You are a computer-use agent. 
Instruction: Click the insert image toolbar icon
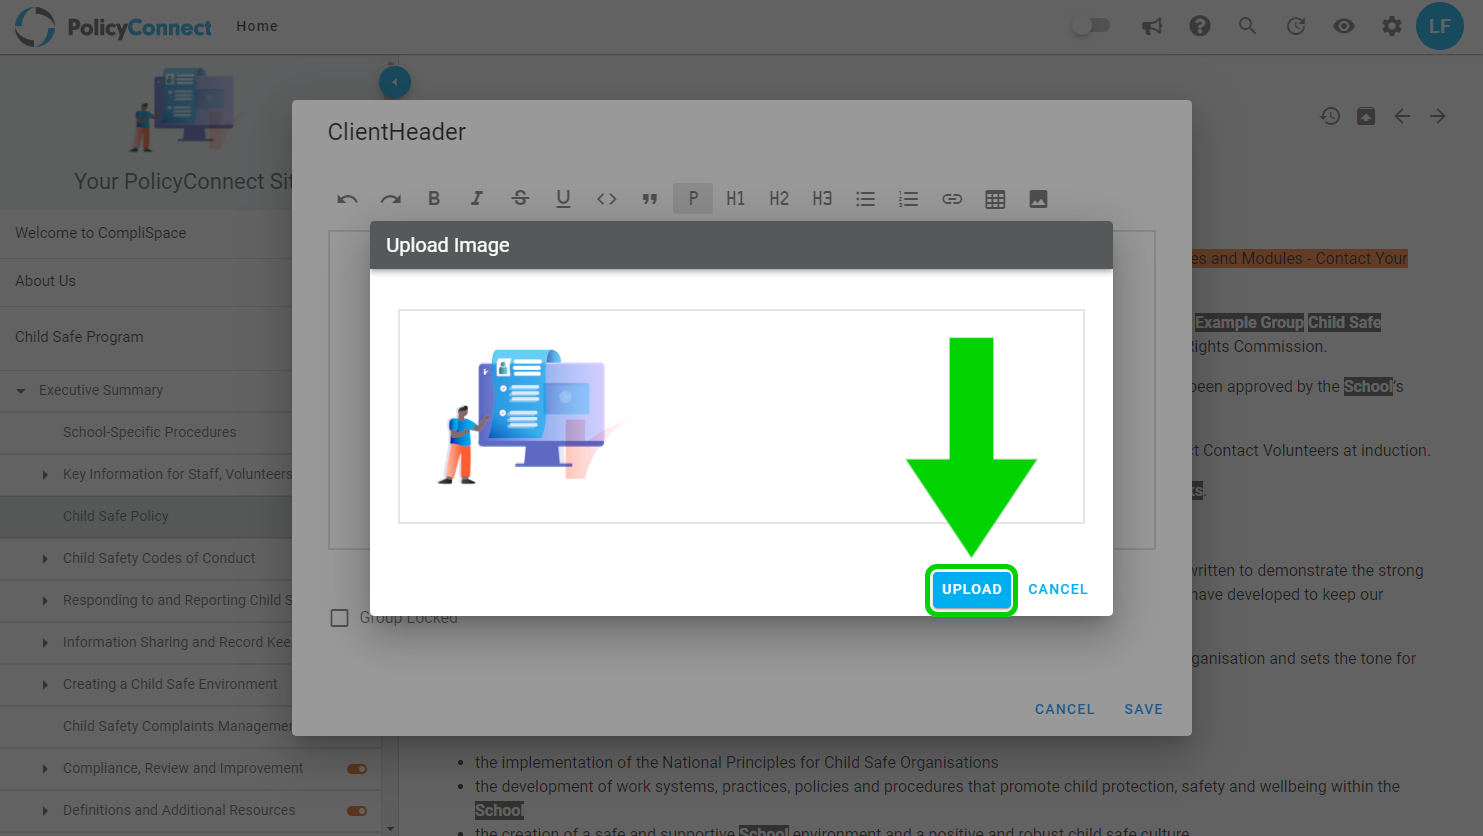(x=1038, y=199)
